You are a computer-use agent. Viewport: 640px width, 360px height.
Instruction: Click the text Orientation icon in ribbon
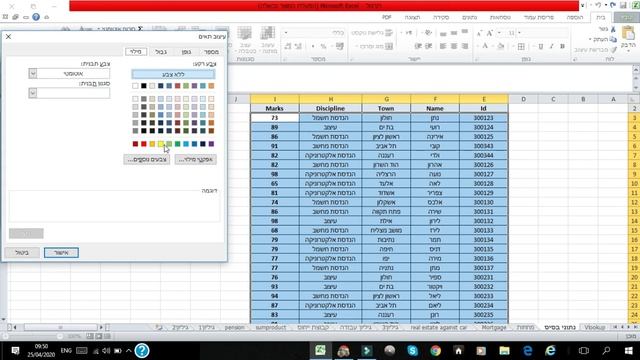[x=428, y=33]
